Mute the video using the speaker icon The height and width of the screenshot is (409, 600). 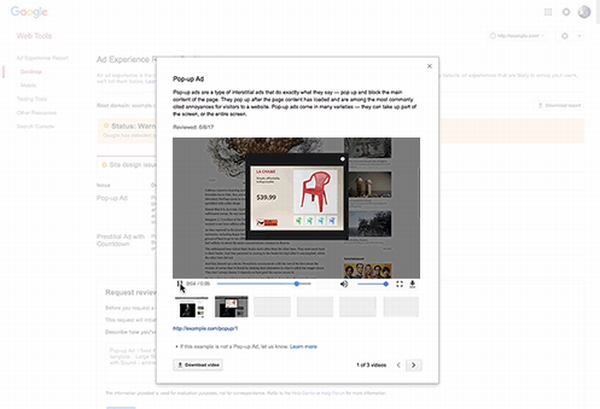tap(344, 284)
